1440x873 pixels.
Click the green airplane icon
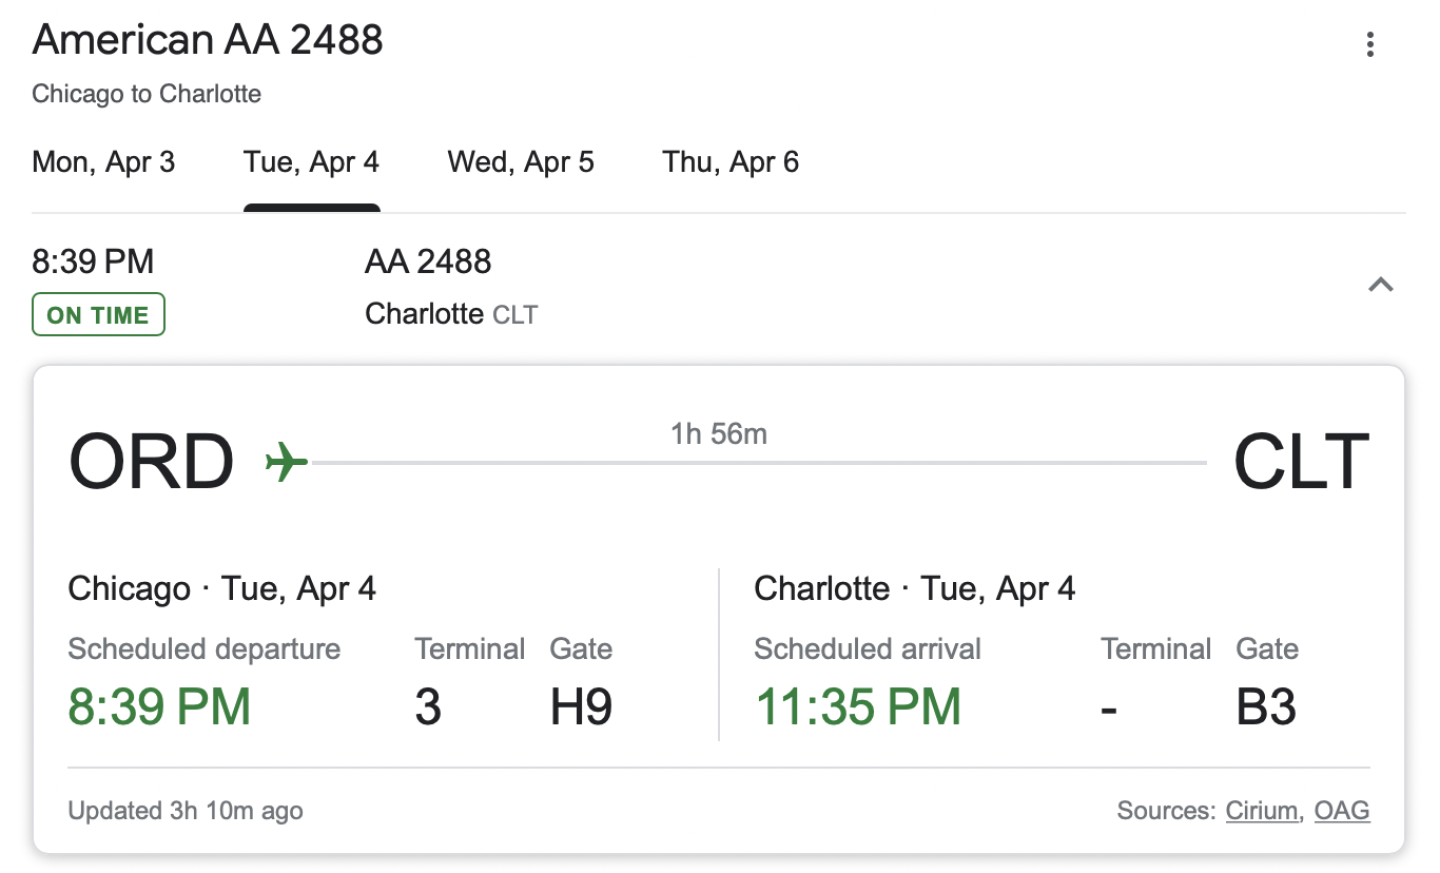pyautogui.click(x=286, y=462)
